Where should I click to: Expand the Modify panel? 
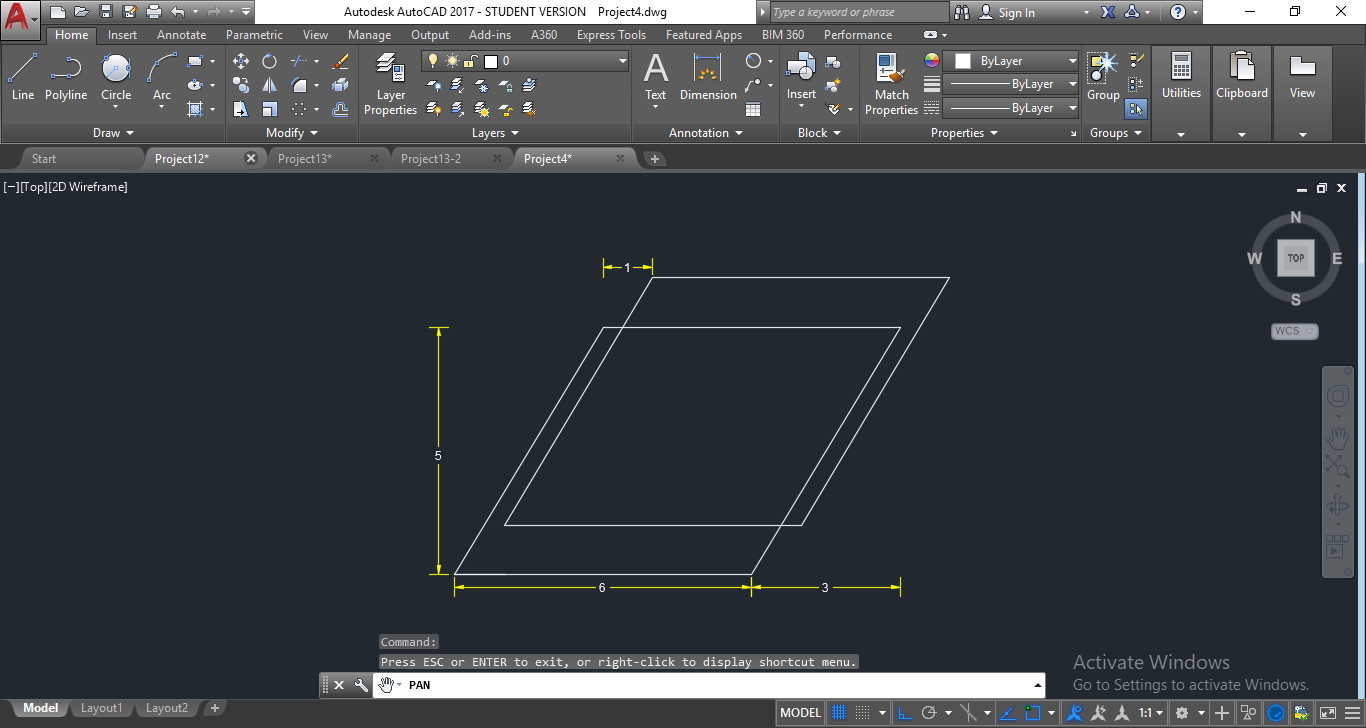point(289,132)
